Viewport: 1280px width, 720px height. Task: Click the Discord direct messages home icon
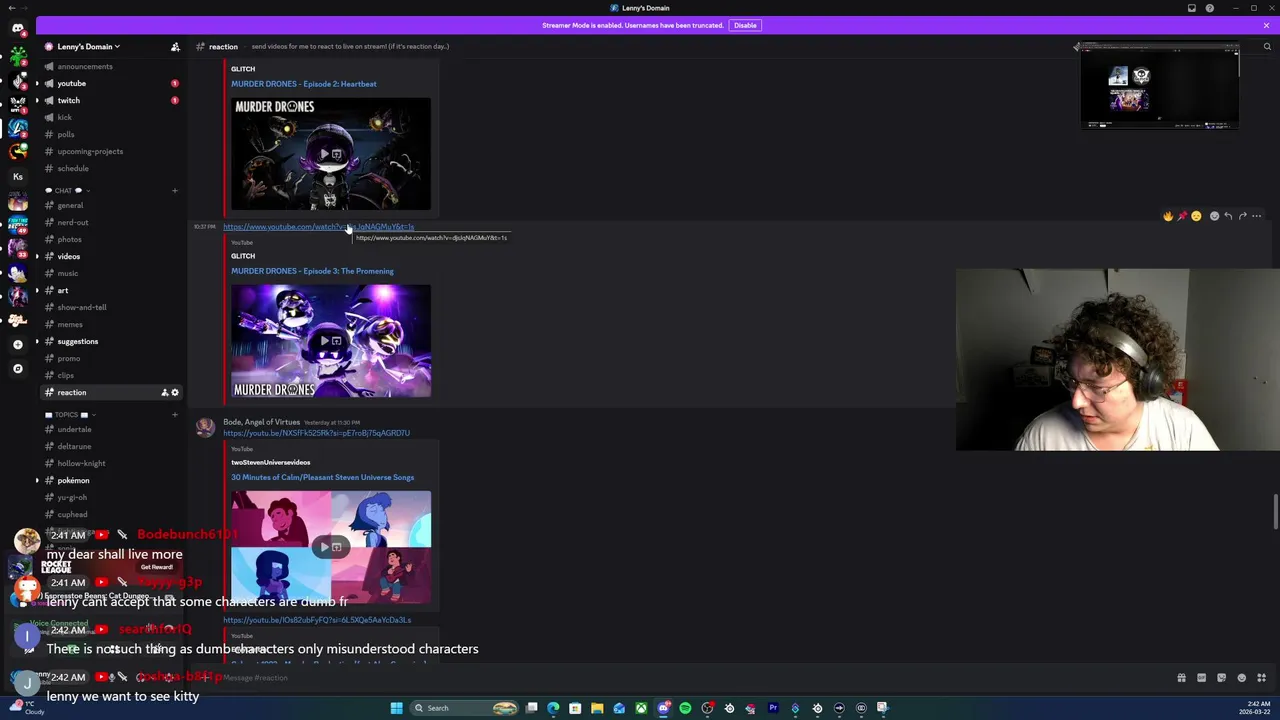pyautogui.click(x=18, y=28)
